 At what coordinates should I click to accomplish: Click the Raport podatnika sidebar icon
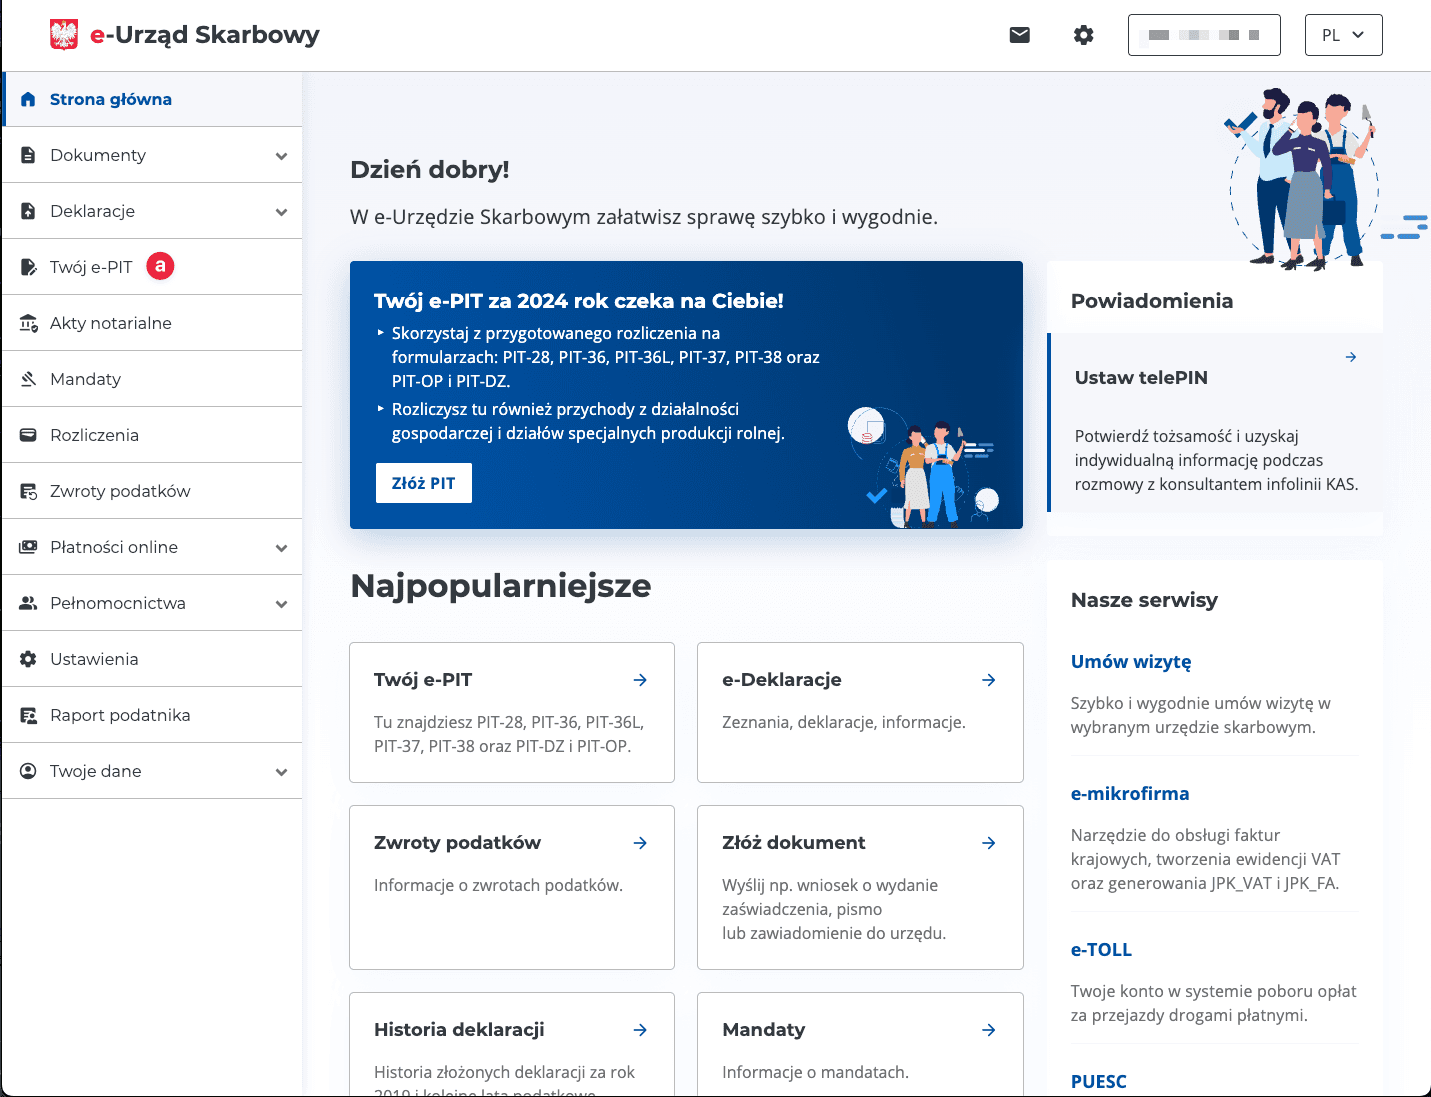29,715
